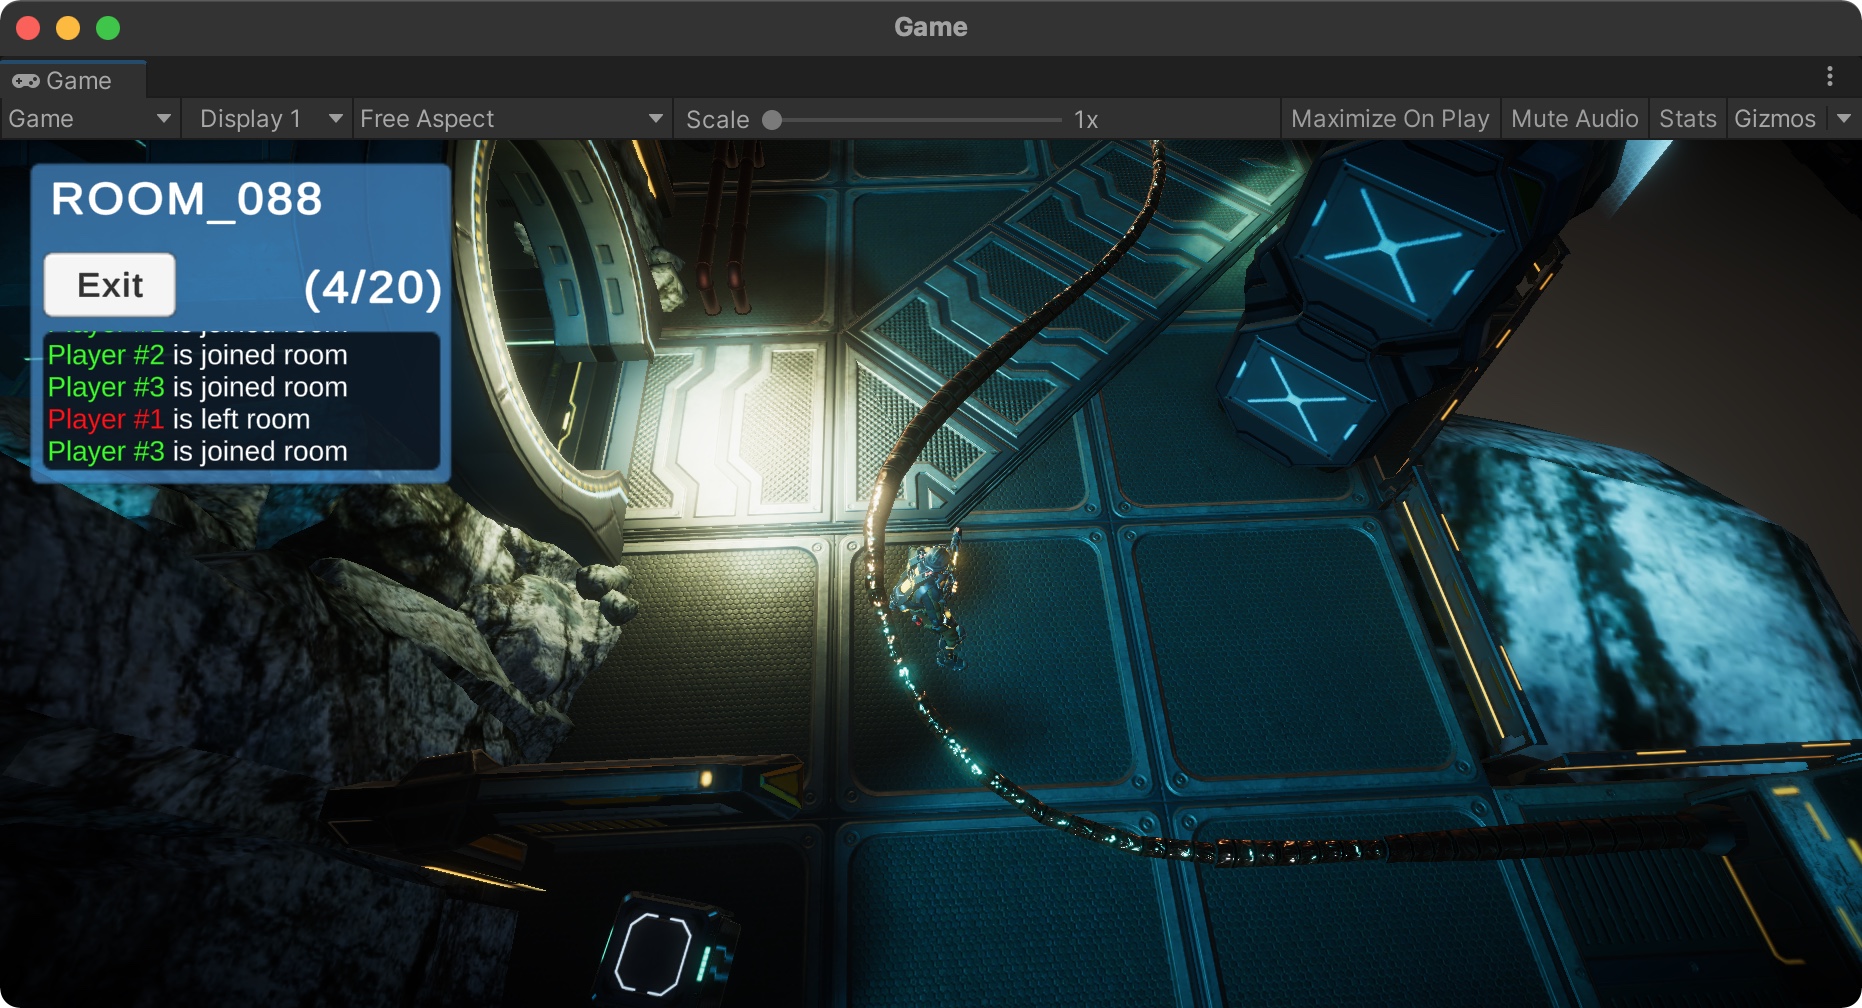This screenshot has height=1008, width=1862.
Task: Open the Game view mode dropdown
Action: (90, 119)
